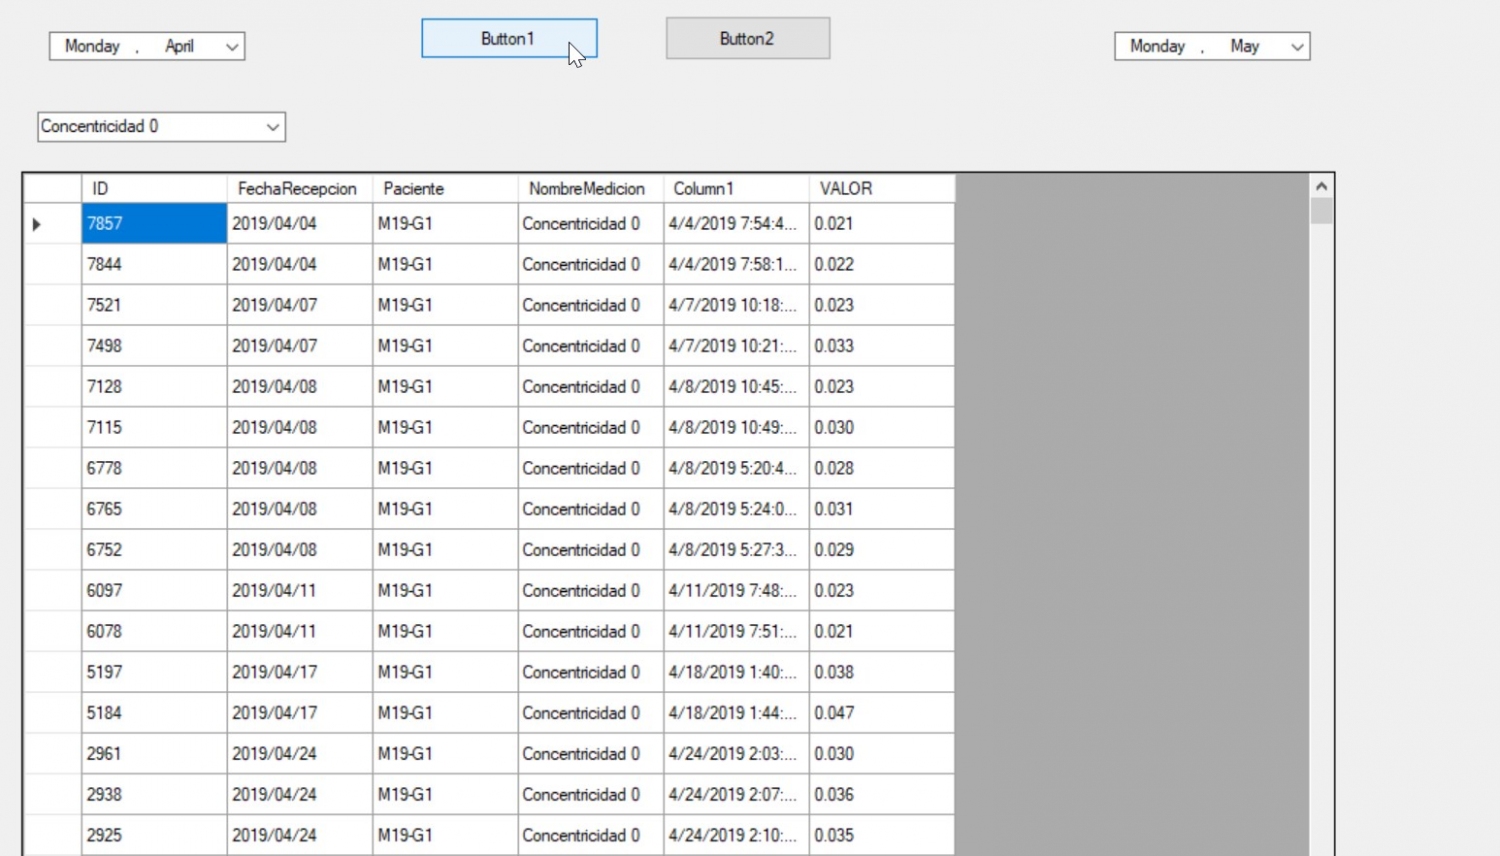Select cell with ID 2925

(x=154, y=835)
